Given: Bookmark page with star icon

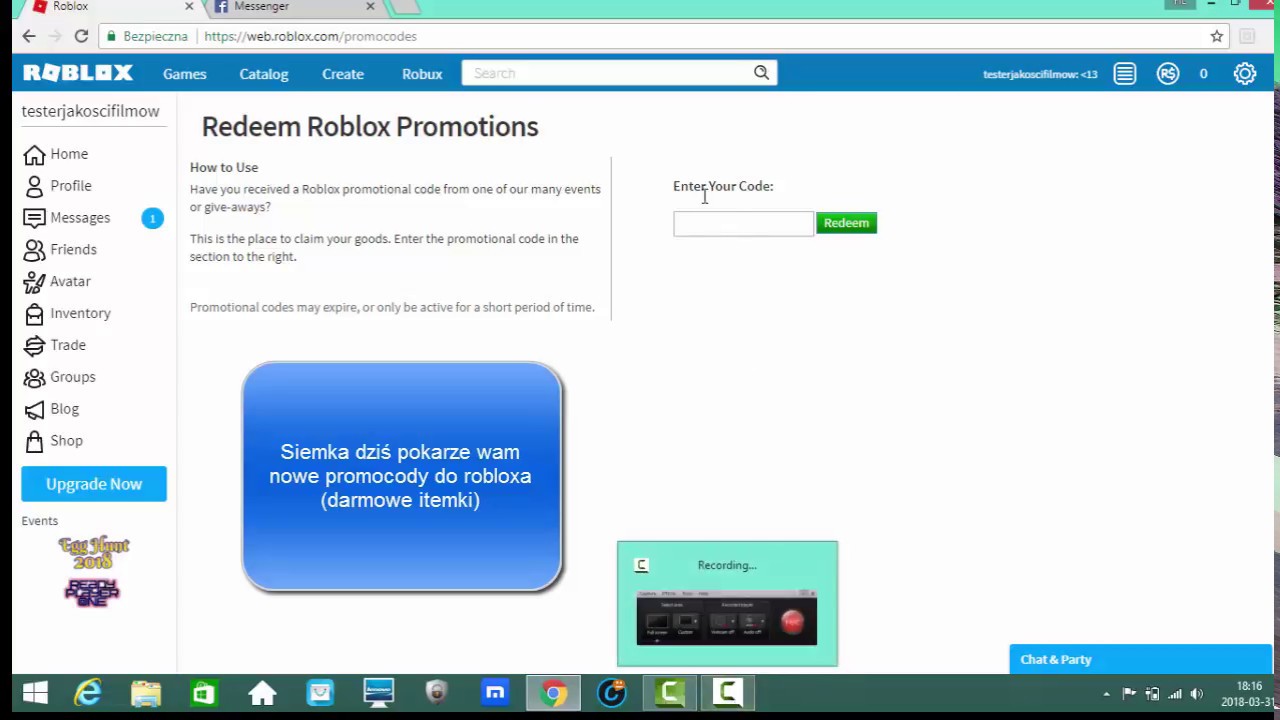Looking at the screenshot, I should 1217,36.
